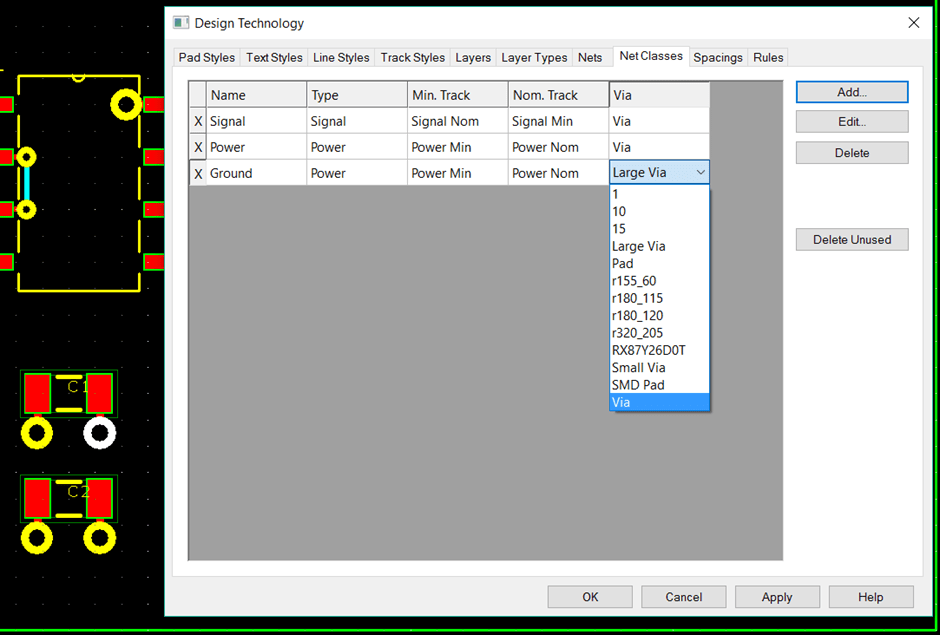Image resolution: width=940 pixels, height=635 pixels.
Task: Toggle the X marker of Ground row
Action: pyautogui.click(x=198, y=173)
